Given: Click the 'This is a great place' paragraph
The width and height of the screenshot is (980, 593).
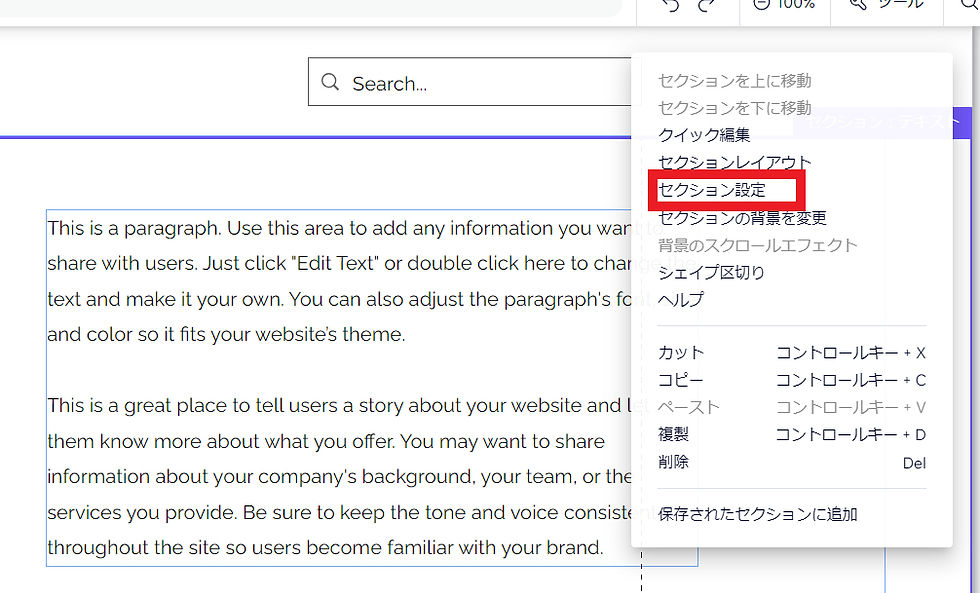Looking at the screenshot, I should click(x=339, y=476).
